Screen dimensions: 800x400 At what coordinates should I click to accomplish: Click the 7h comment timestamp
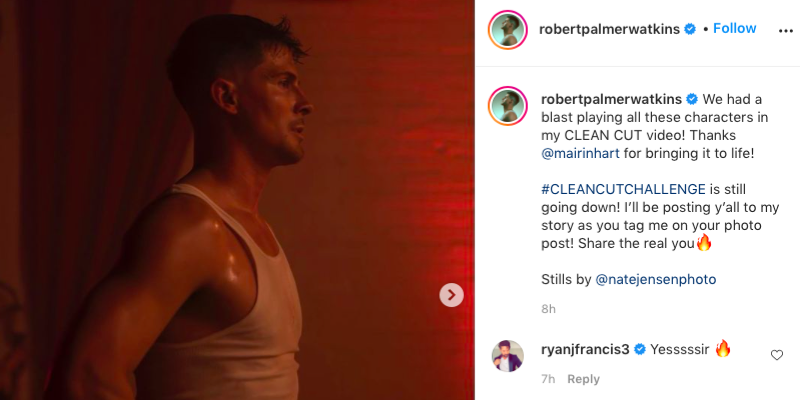pyautogui.click(x=547, y=379)
